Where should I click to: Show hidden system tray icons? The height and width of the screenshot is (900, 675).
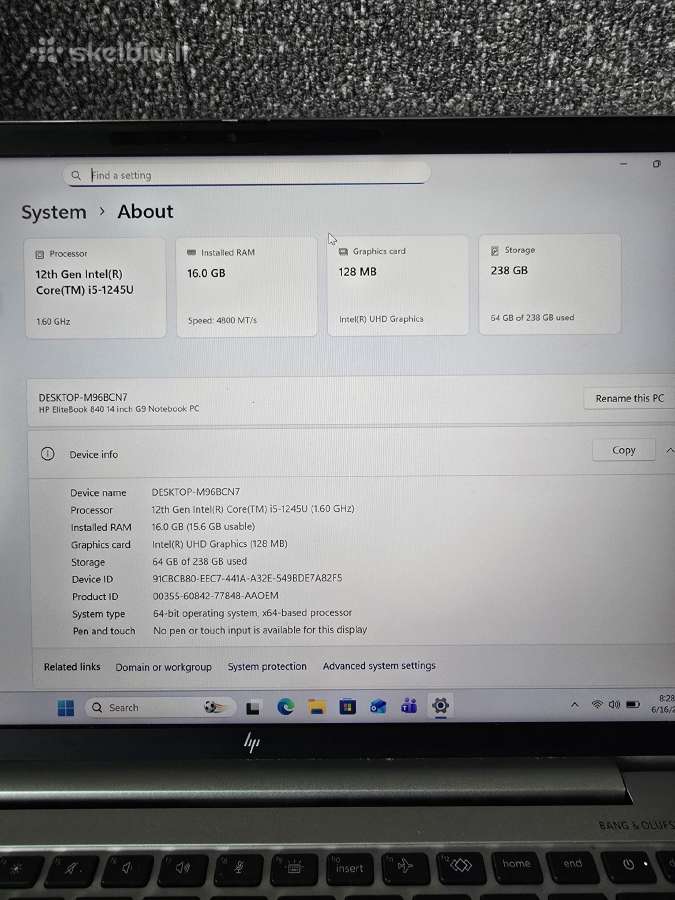(x=575, y=705)
